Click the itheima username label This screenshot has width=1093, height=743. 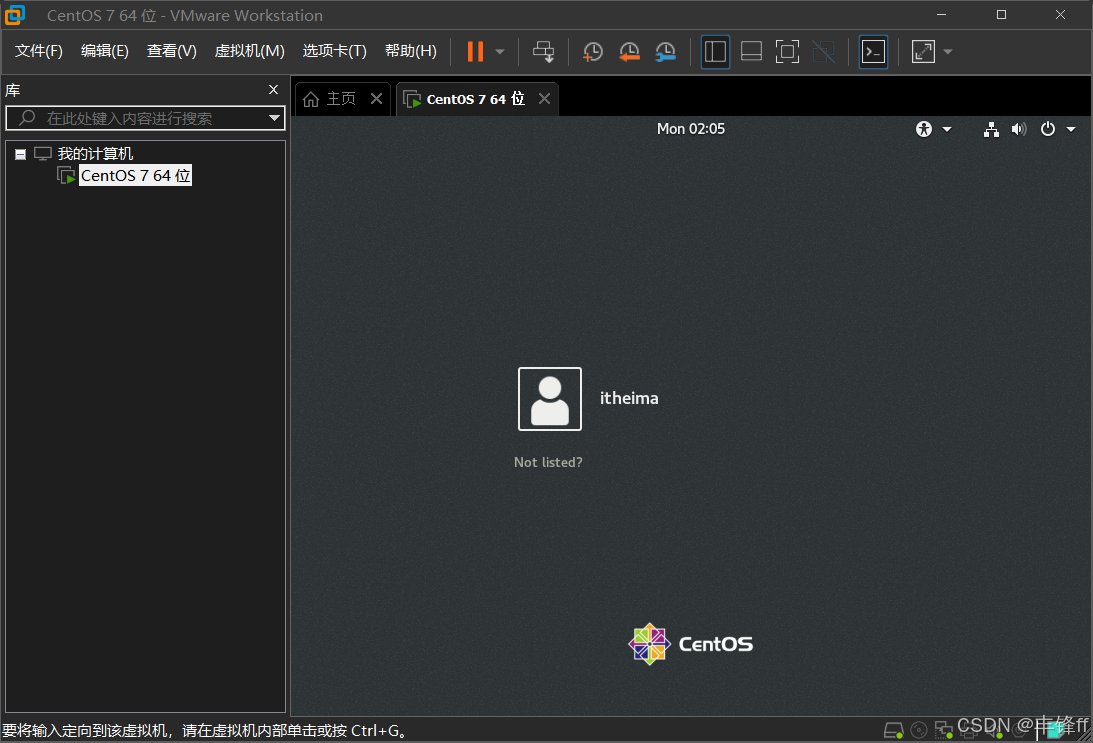(629, 398)
